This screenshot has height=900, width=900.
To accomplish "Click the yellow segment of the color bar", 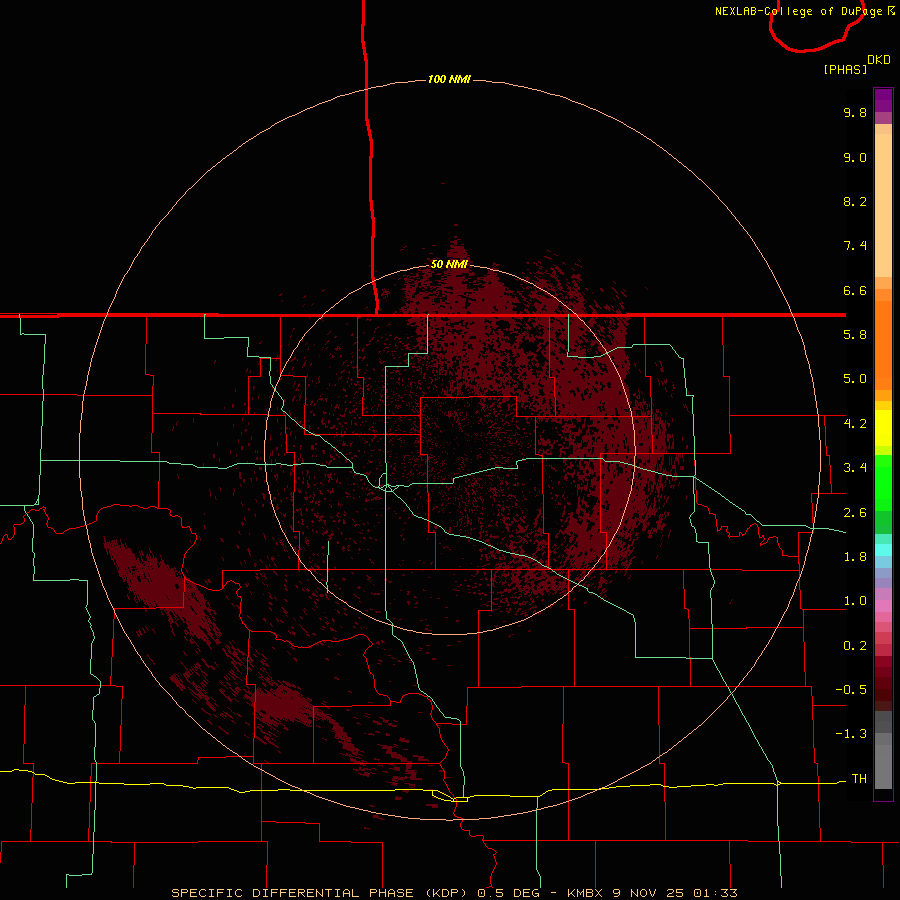I will coord(883,428).
